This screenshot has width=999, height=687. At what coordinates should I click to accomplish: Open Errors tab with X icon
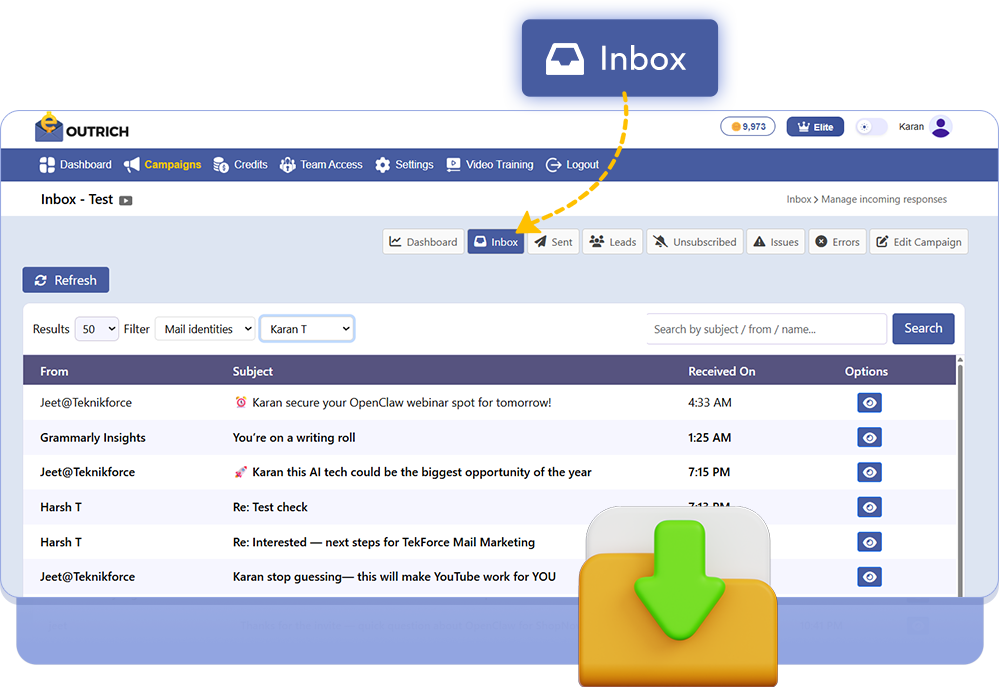click(x=837, y=242)
